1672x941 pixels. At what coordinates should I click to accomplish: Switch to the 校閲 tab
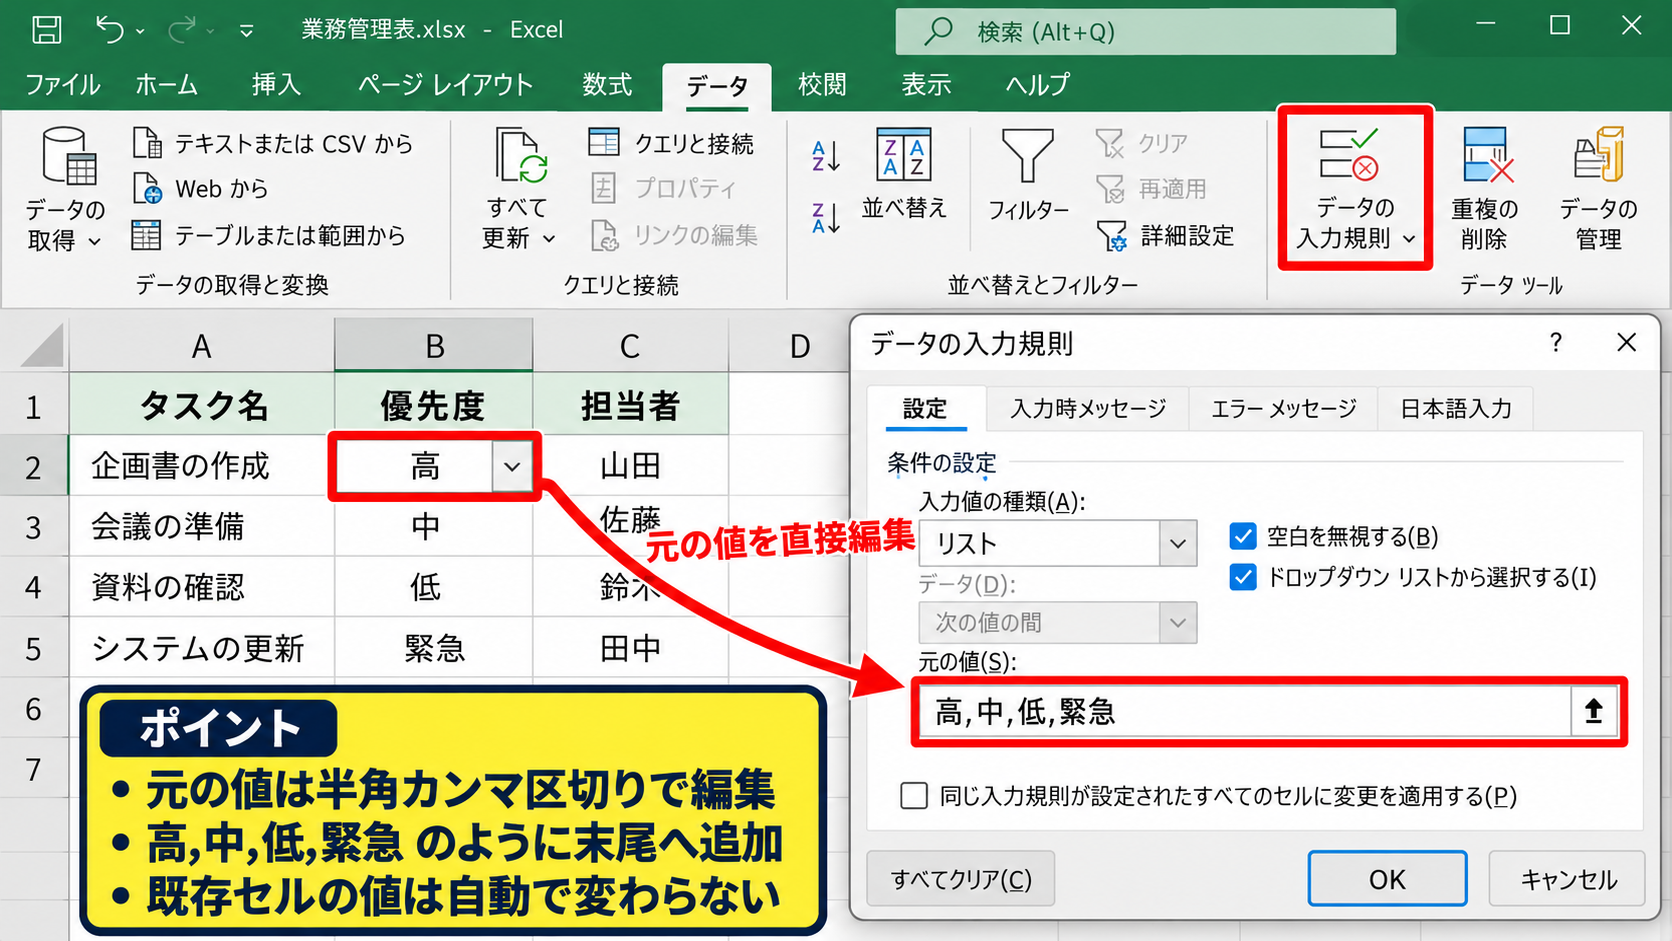click(822, 85)
